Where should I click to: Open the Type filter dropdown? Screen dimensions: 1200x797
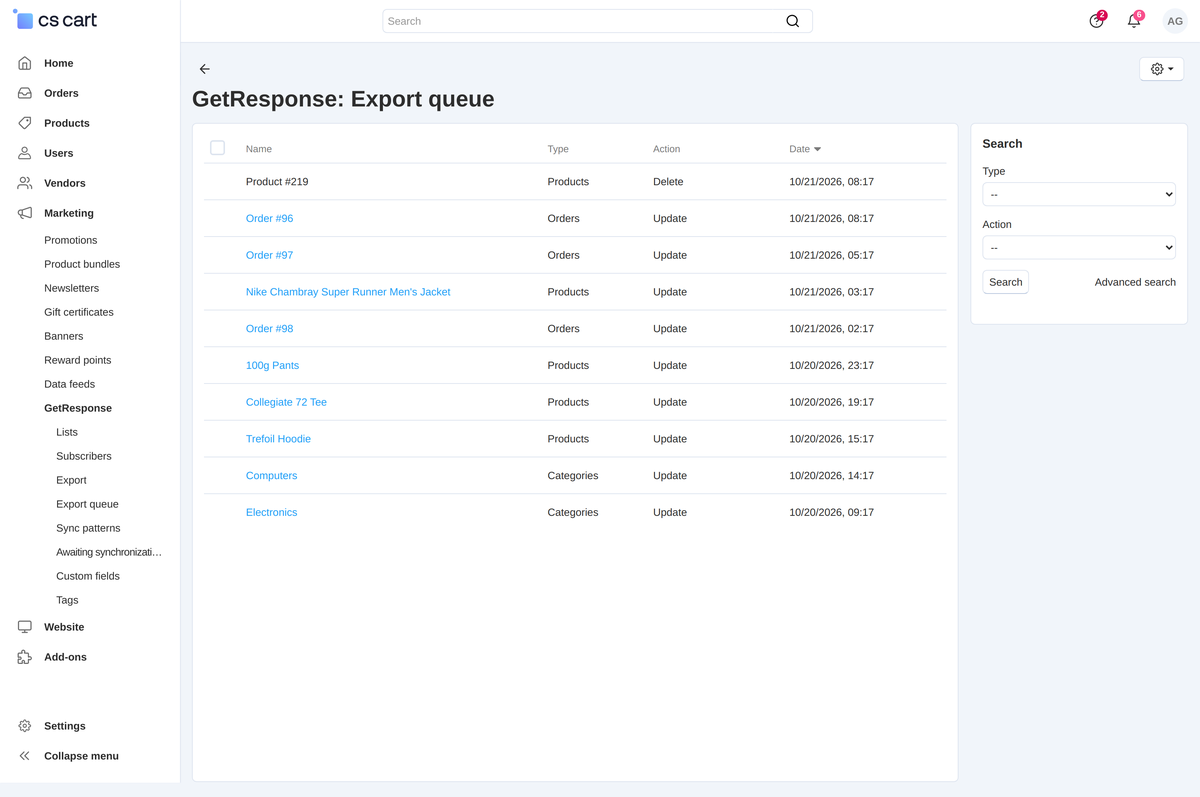[1079, 194]
